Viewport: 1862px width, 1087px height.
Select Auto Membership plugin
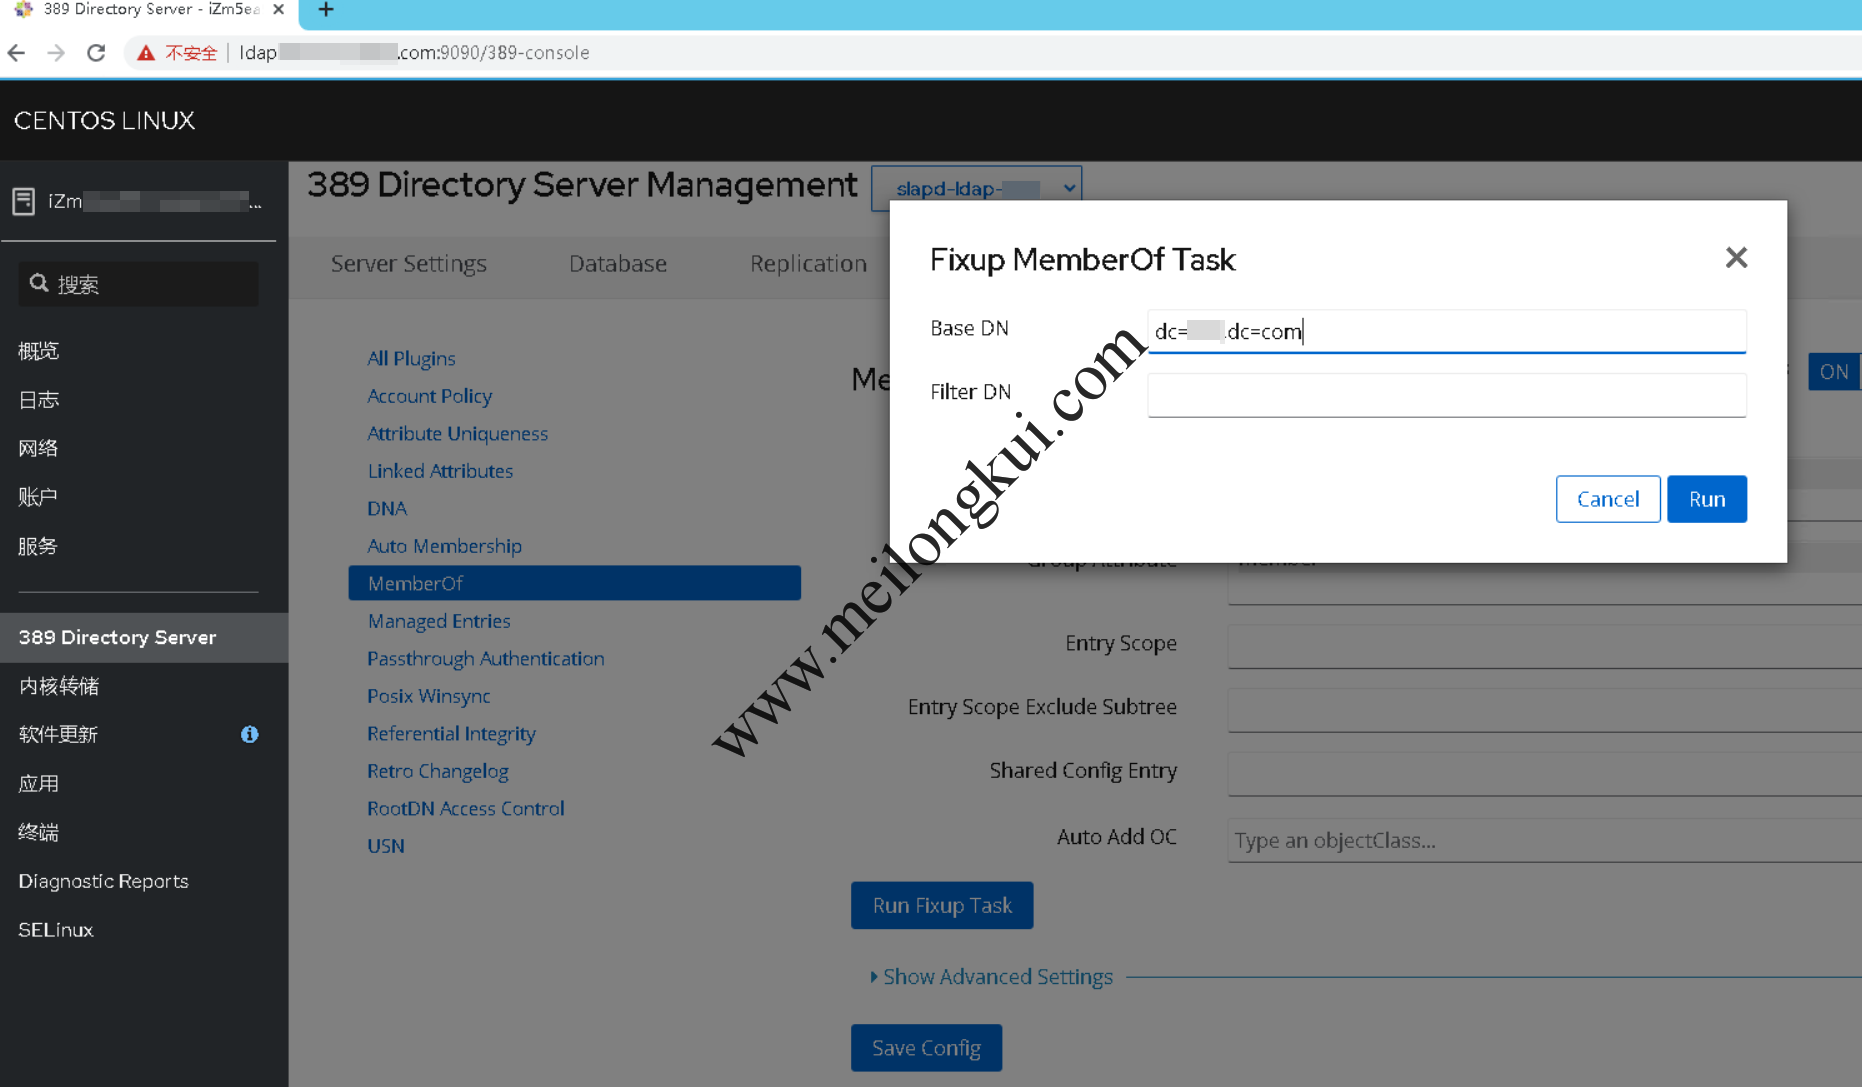(x=444, y=546)
